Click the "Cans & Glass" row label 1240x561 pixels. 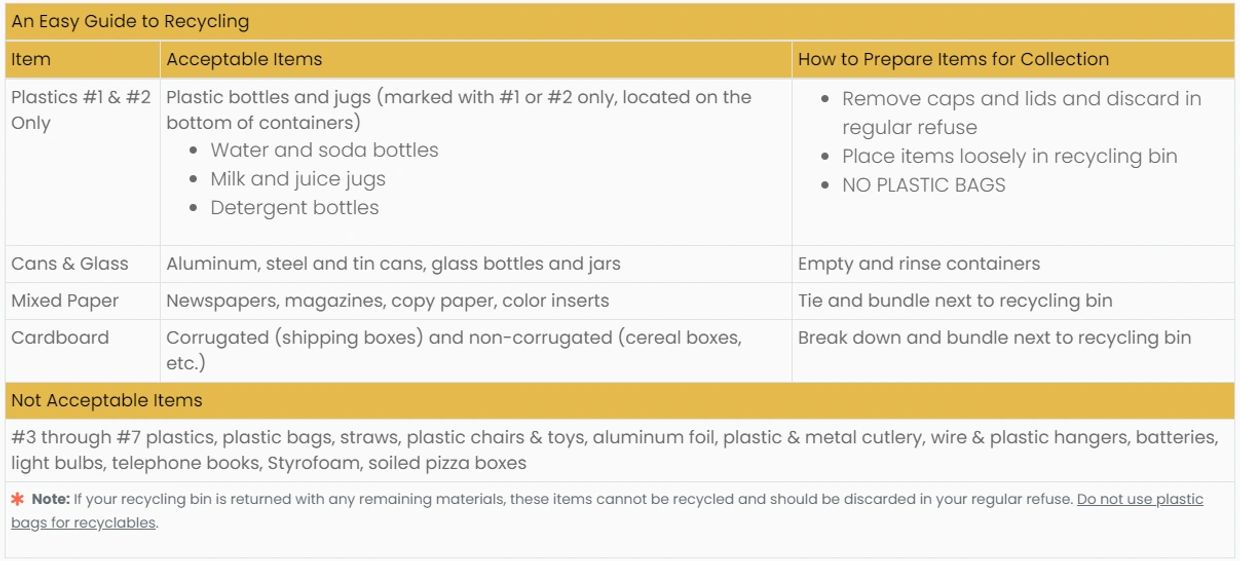point(70,264)
